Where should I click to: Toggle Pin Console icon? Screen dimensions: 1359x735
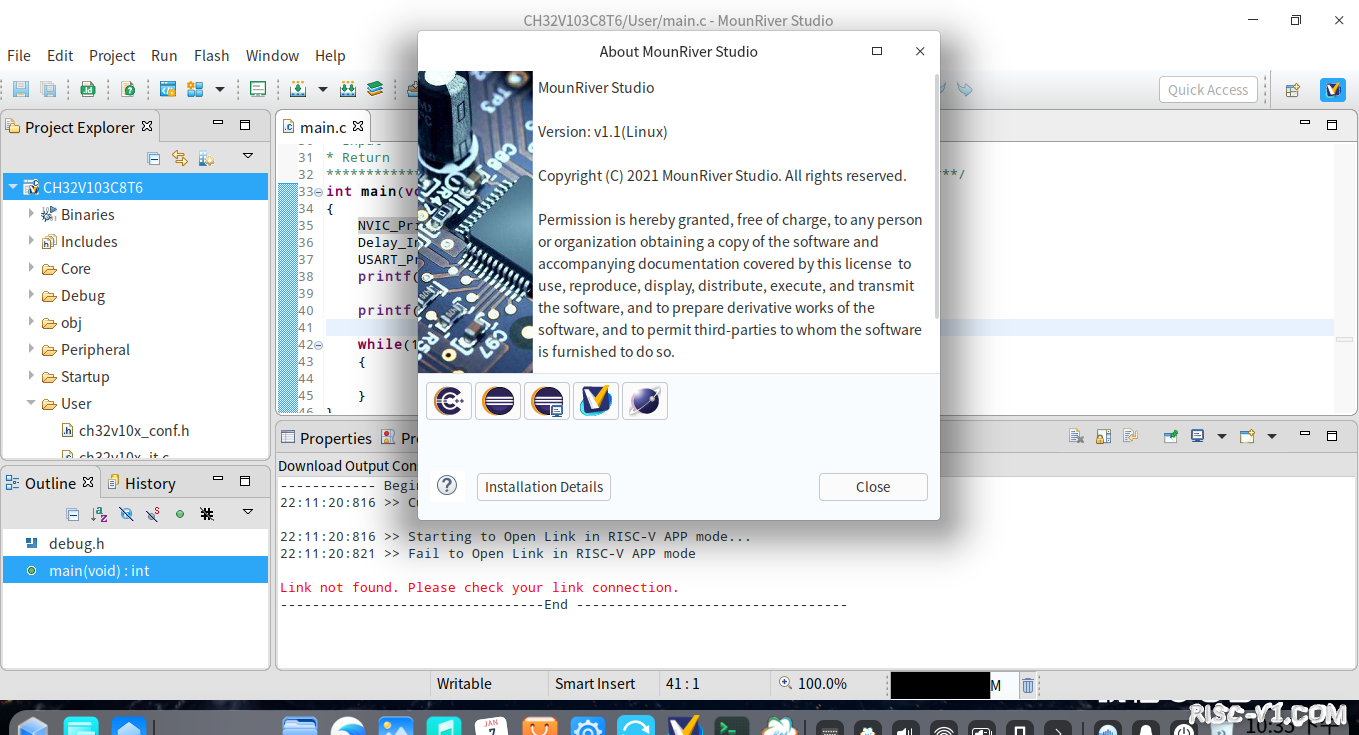coord(1170,436)
